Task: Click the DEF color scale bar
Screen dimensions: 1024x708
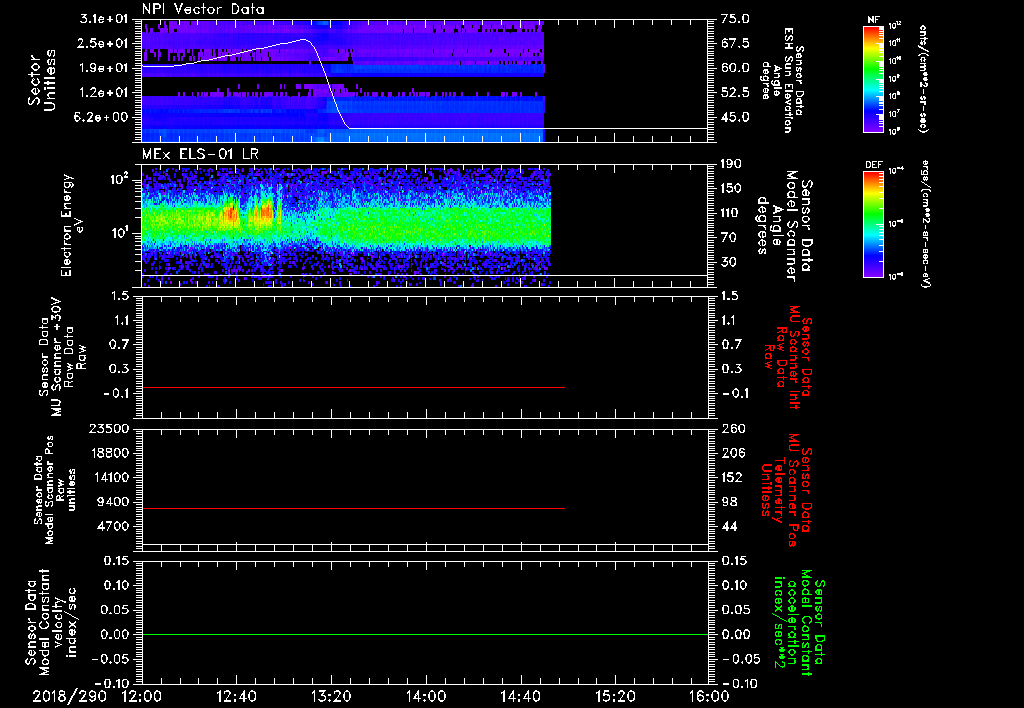Action: coord(873,224)
